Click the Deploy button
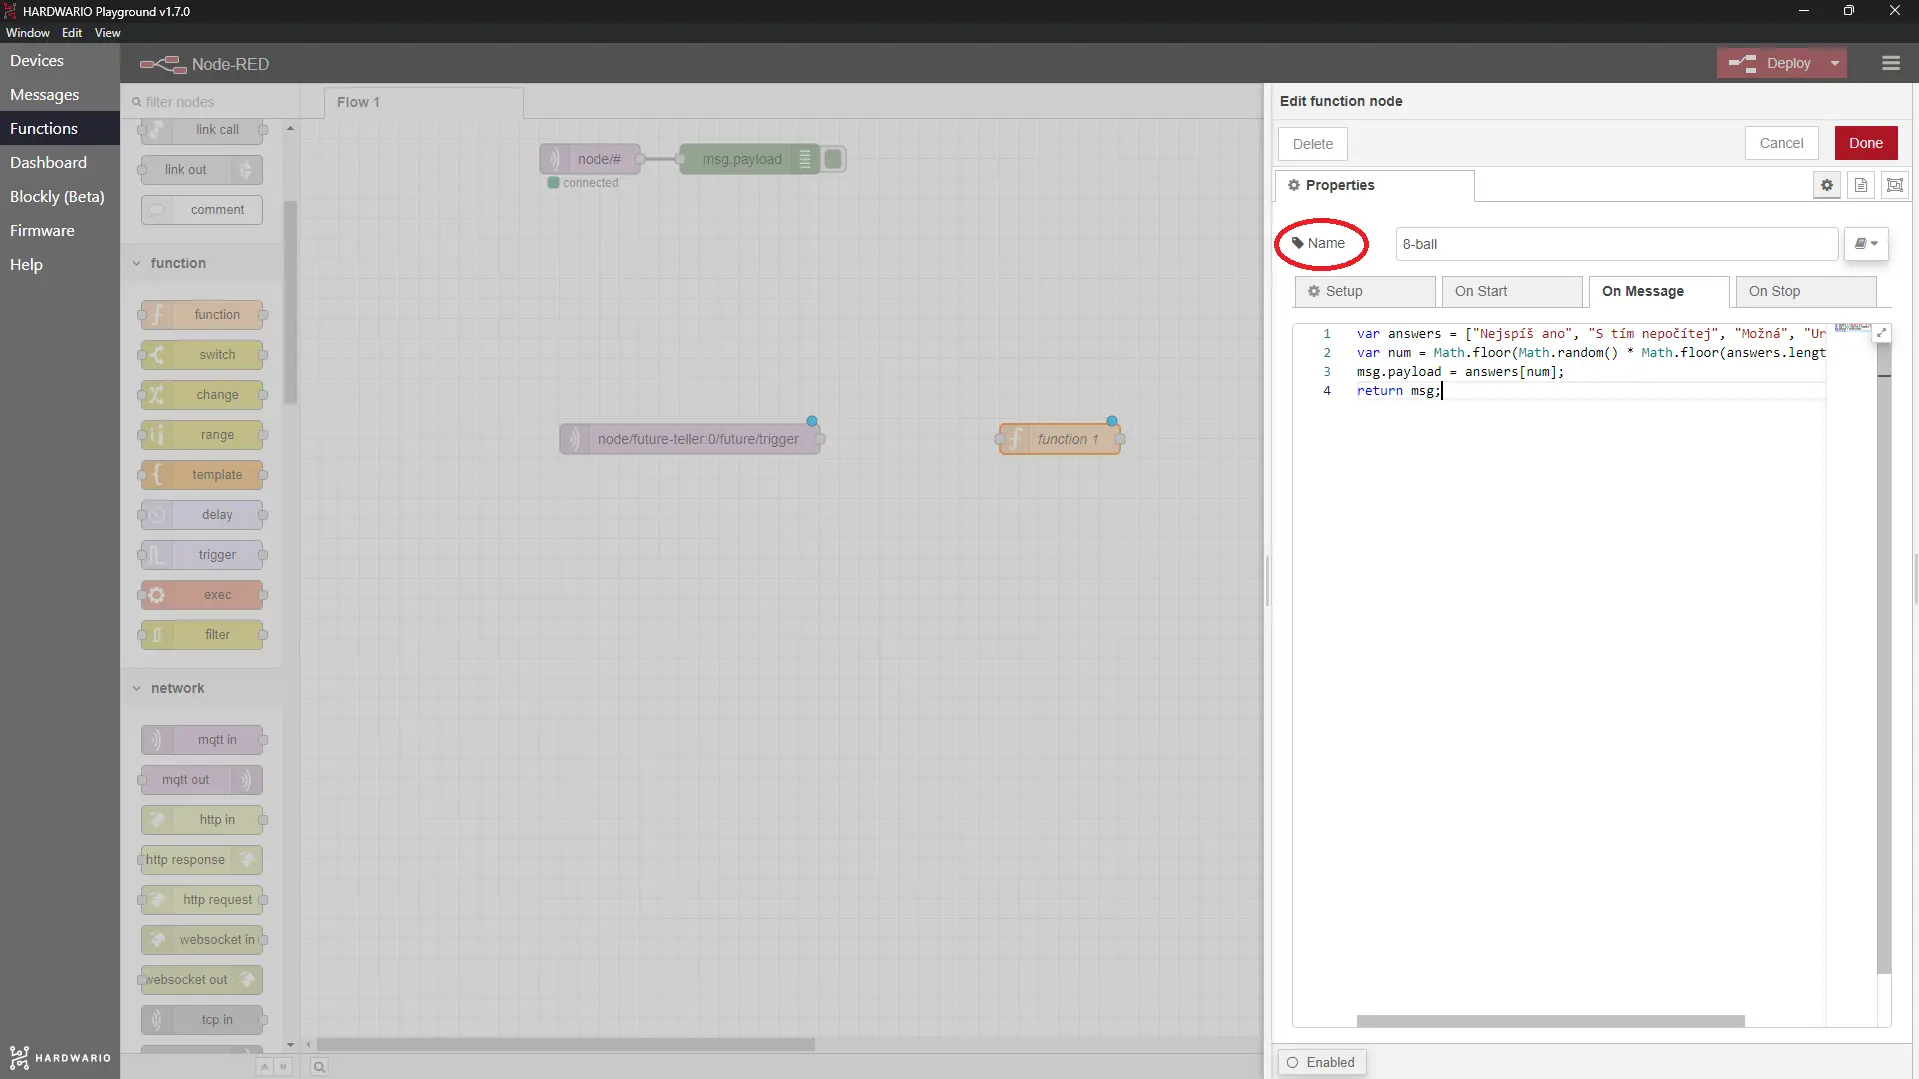Screen dimensions: 1919x1079 pos(1770,63)
